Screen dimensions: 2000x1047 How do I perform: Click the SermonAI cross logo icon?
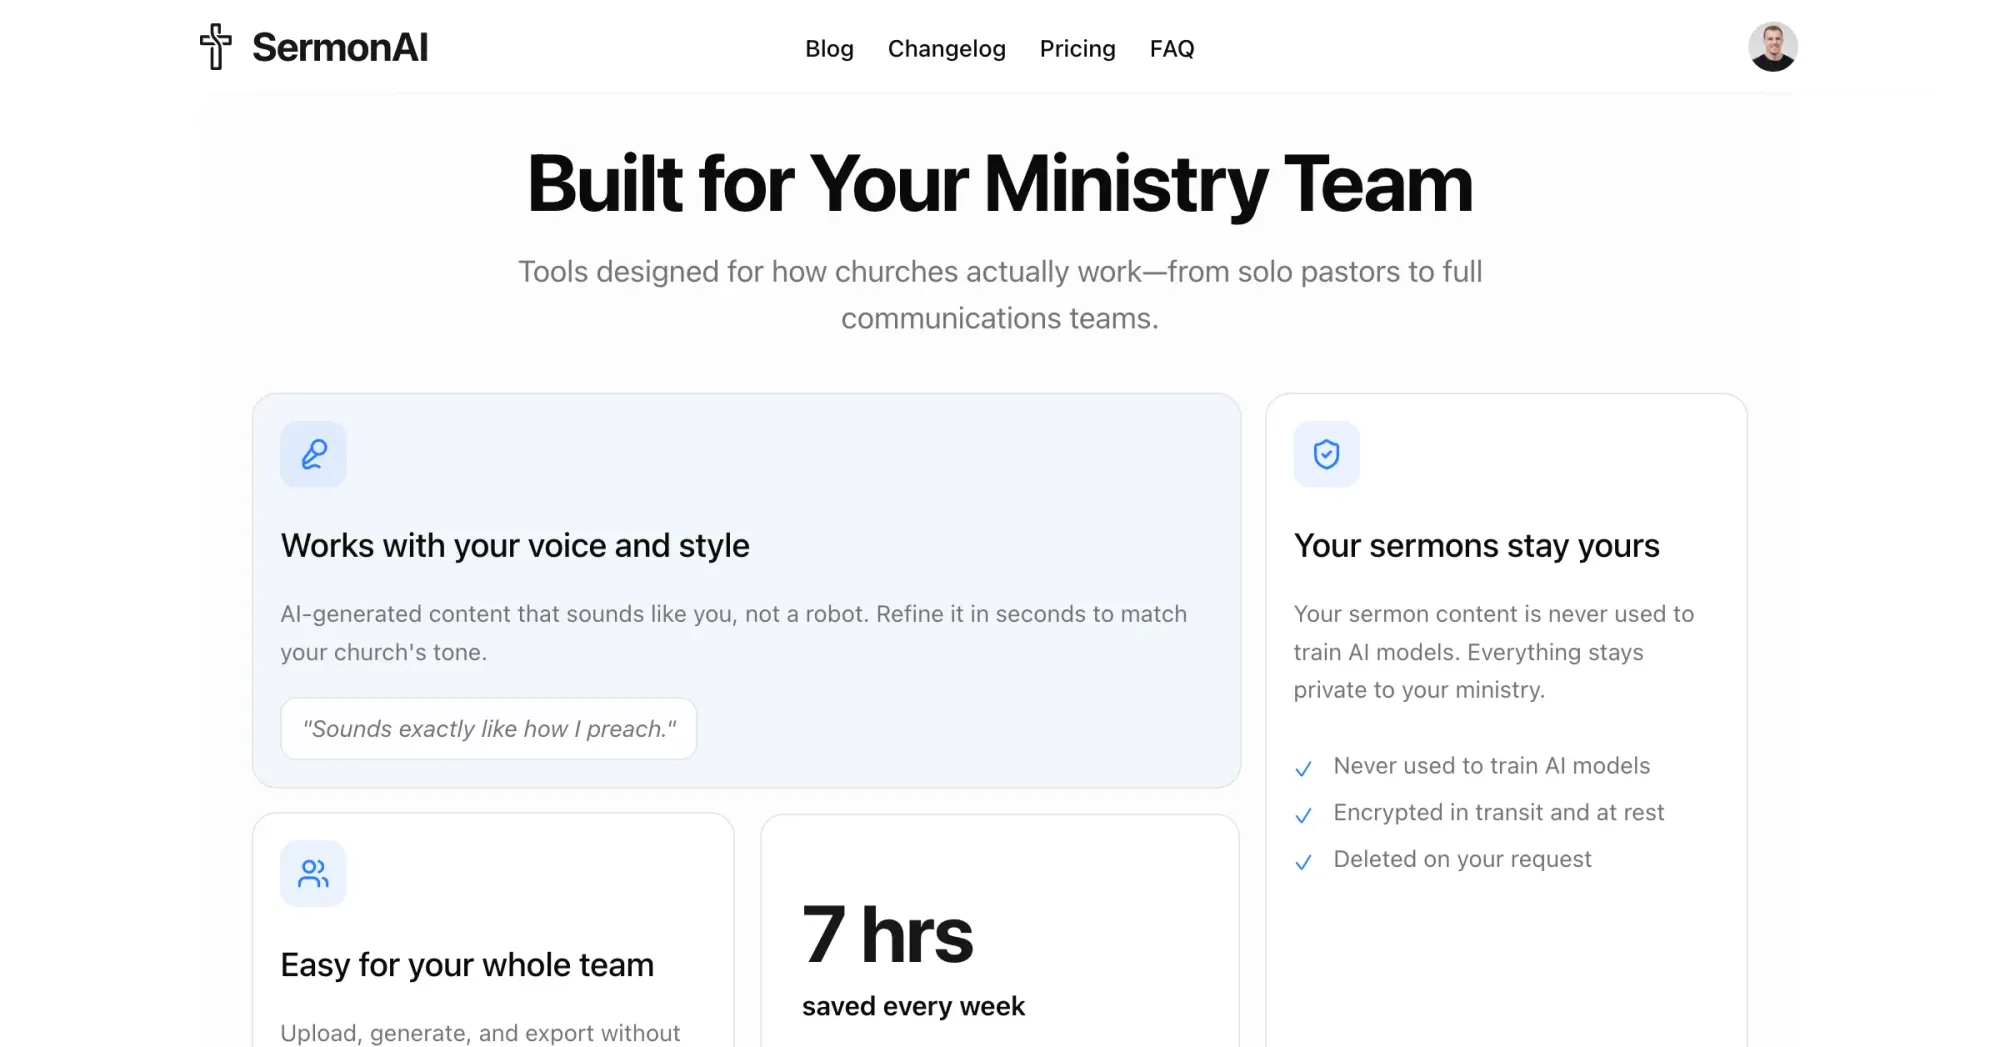point(216,47)
